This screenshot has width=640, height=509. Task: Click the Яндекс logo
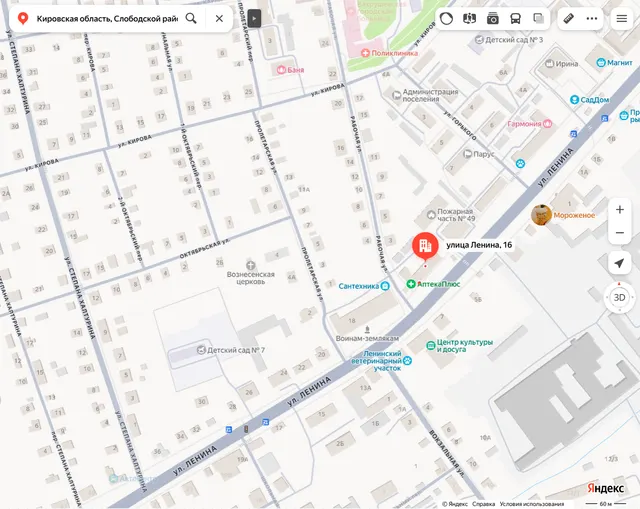[x=606, y=488]
